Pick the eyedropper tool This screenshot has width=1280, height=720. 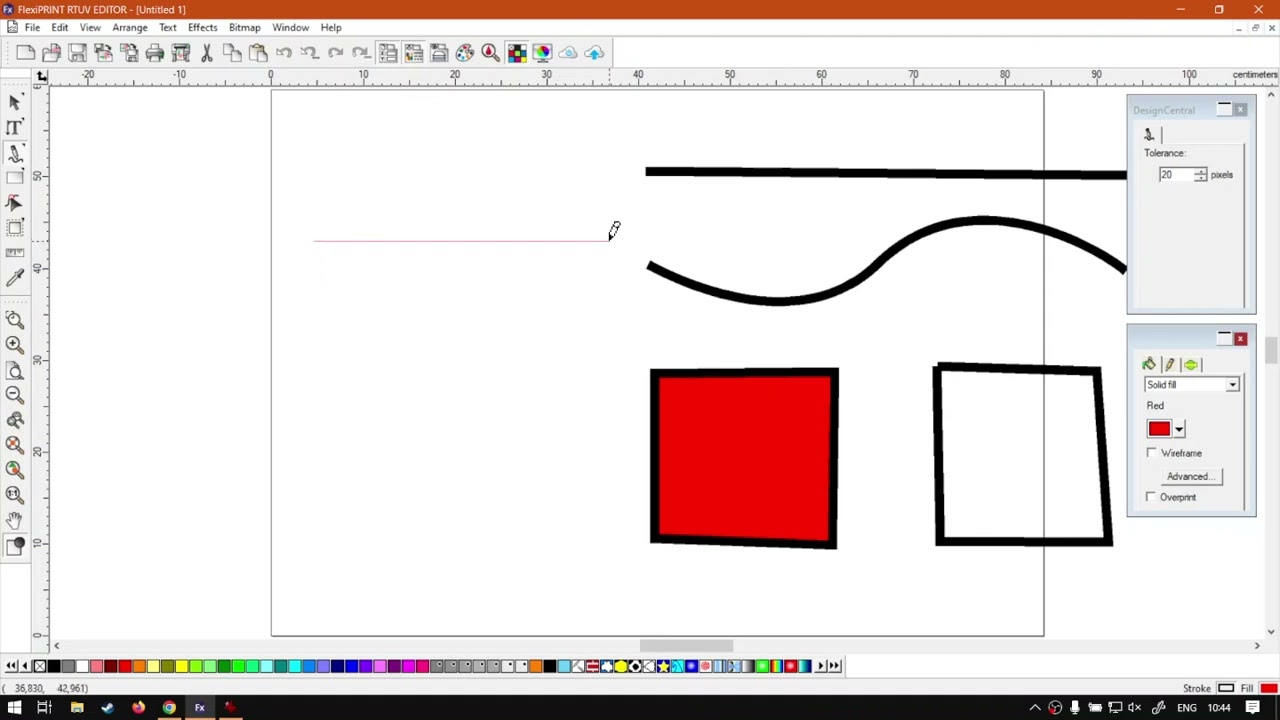click(15, 278)
